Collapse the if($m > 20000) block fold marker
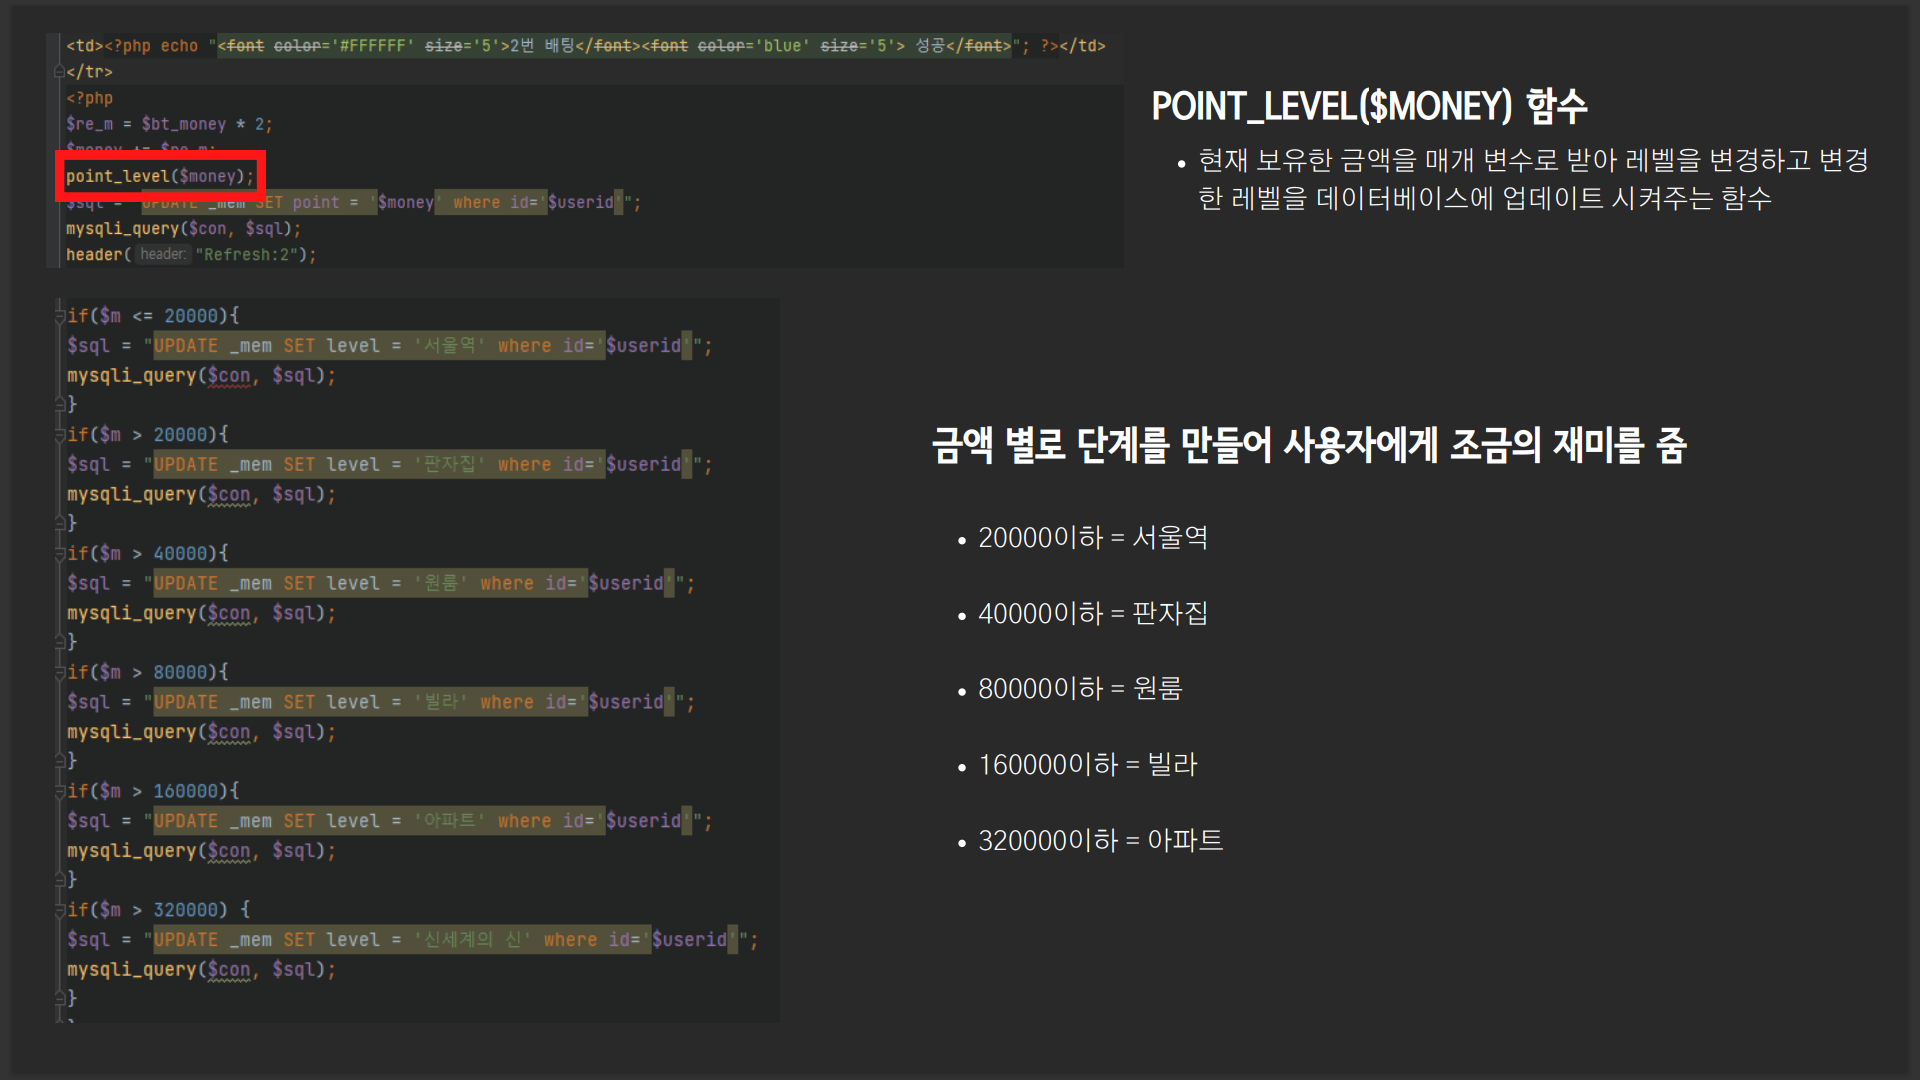This screenshot has height=1080, width=1920. pos(60,435)
